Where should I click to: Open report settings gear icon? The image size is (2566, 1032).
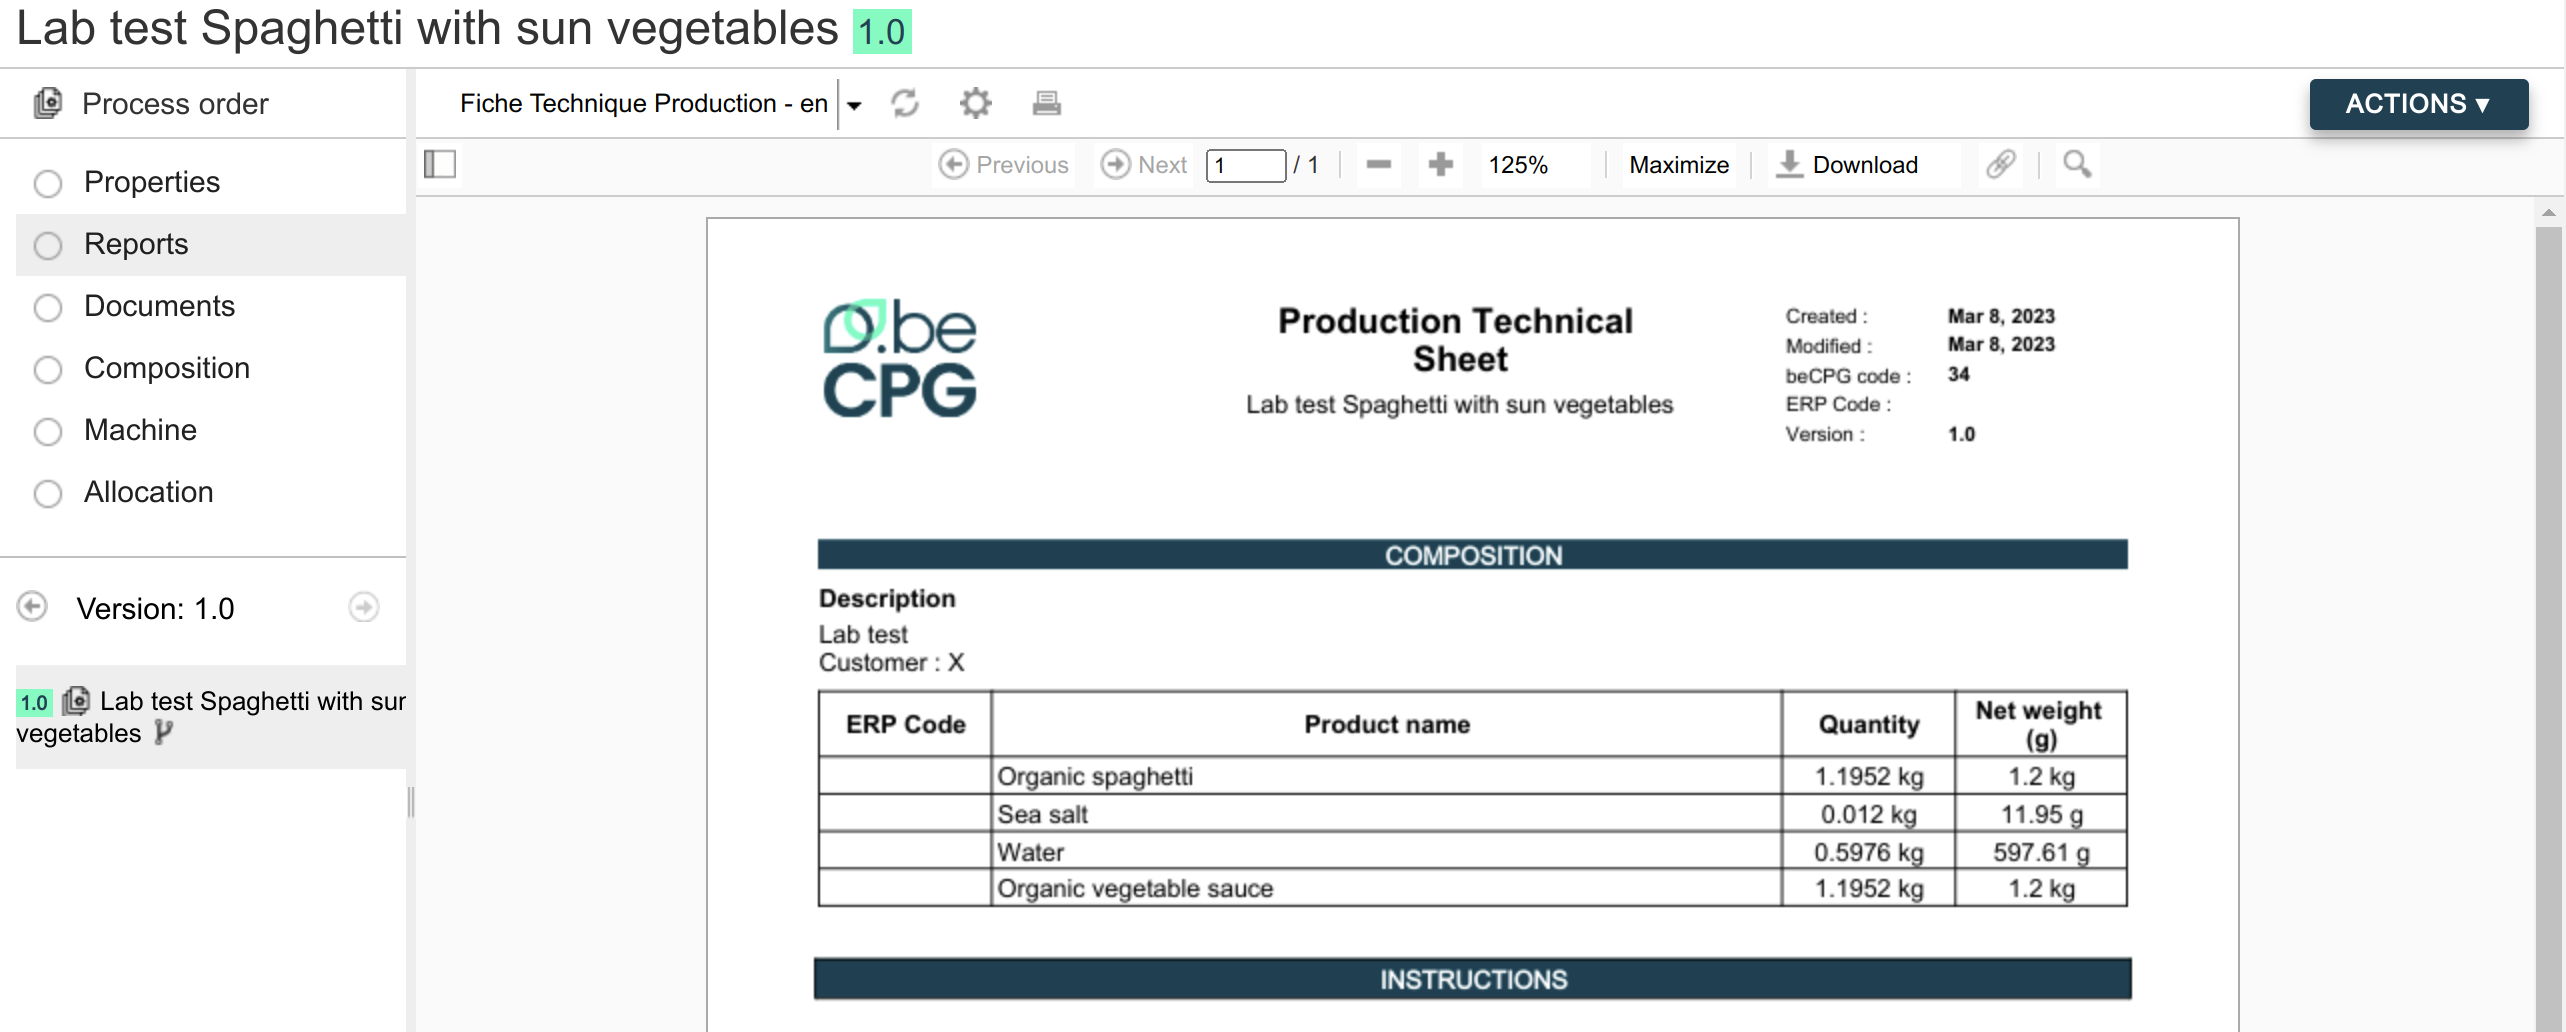pyautogui.click(x=975, y=103)
